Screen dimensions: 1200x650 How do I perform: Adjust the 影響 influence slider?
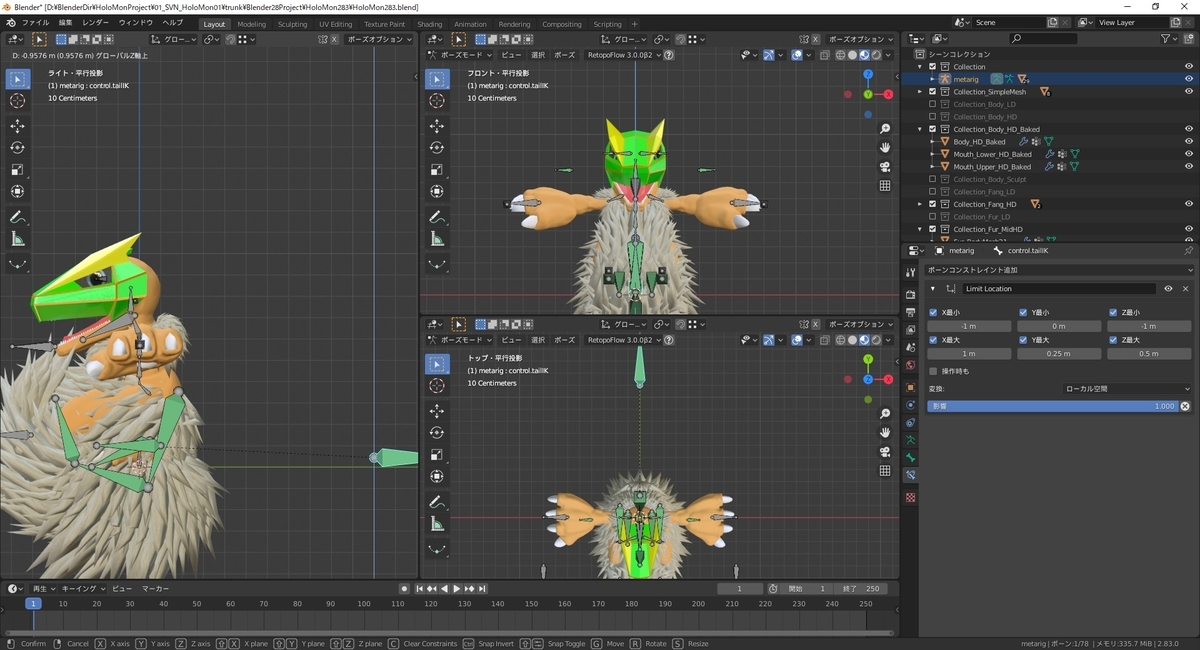pyautogui.click(x=1053, y=407)
